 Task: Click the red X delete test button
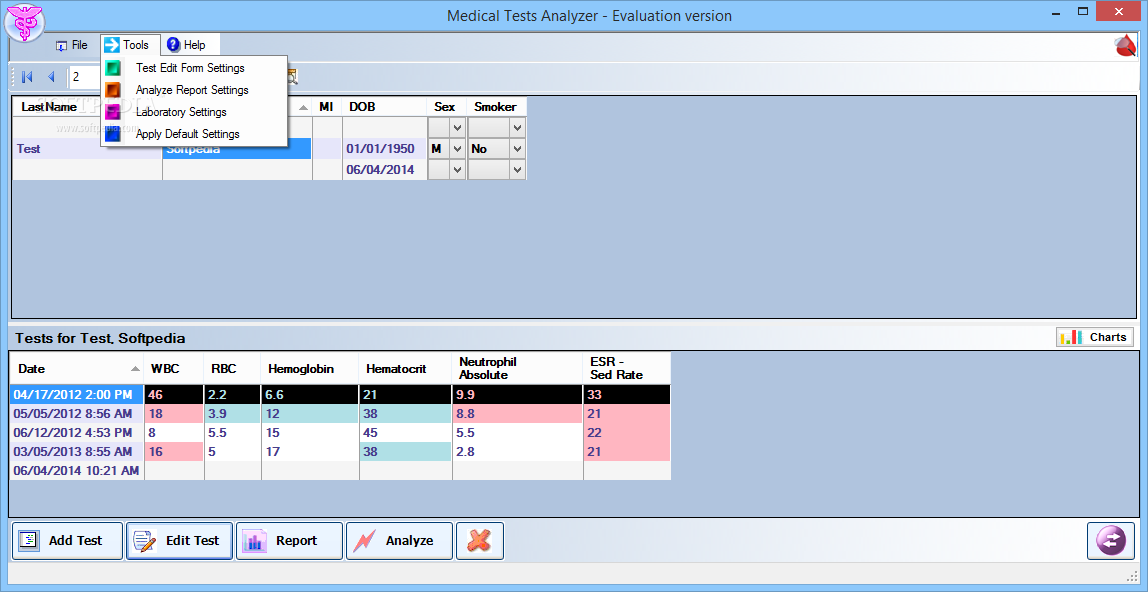click(480, 541)
